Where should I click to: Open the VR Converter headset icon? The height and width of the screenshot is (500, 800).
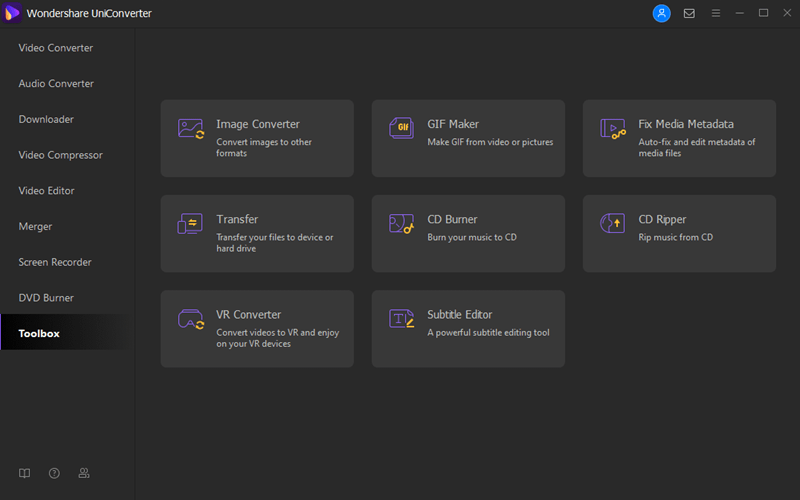191,319
